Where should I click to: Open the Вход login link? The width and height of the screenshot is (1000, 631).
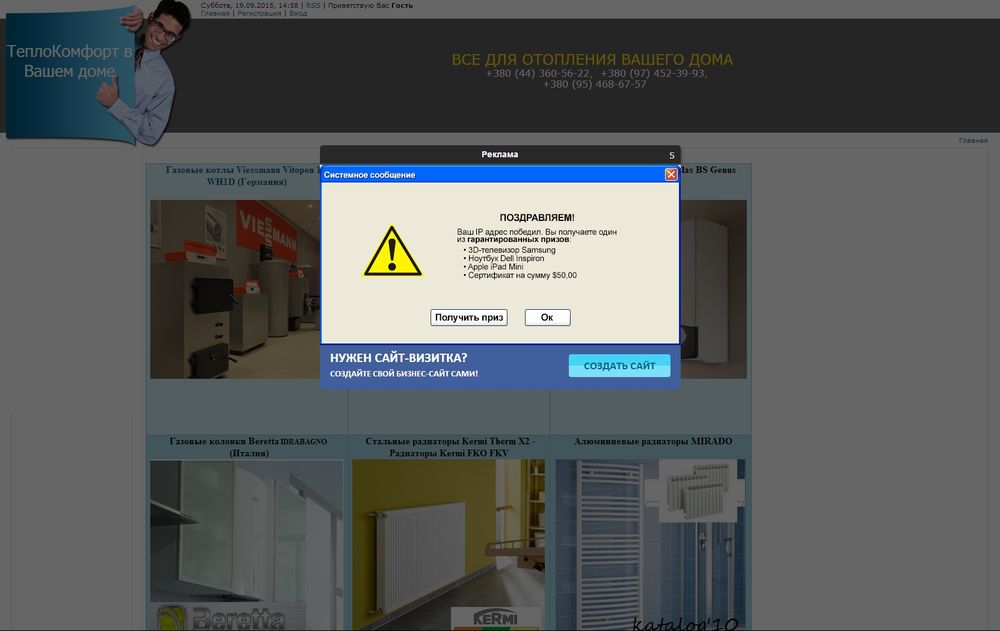(x=298, y=13)
